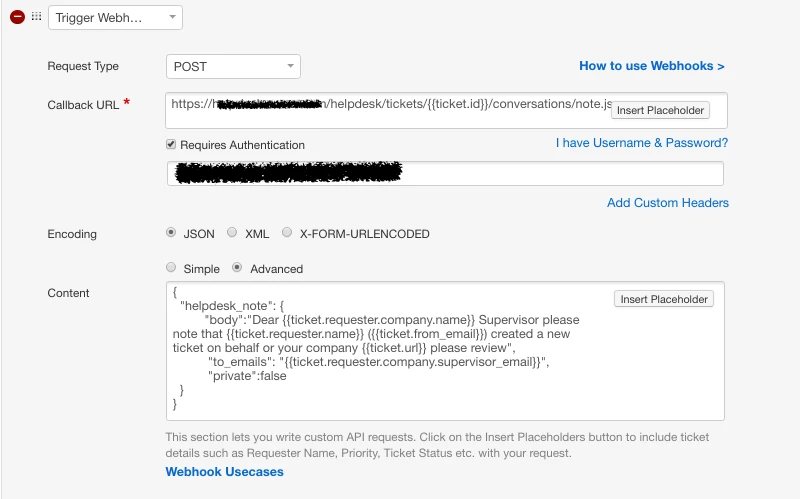This screenshot has height=499, width=800.
Task: Click the "helpdesk_note": { line
Action: 232,306
